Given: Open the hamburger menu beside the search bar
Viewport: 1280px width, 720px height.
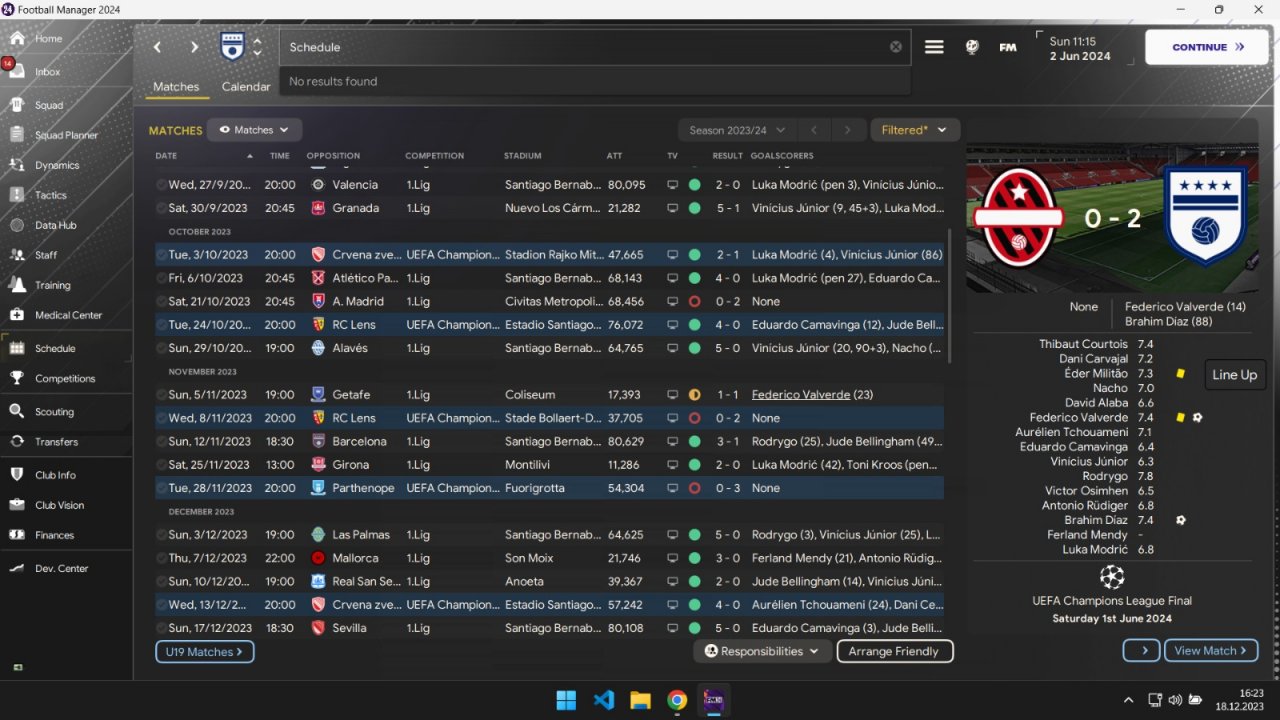Looking at the screenshot, I should (934, 47).
